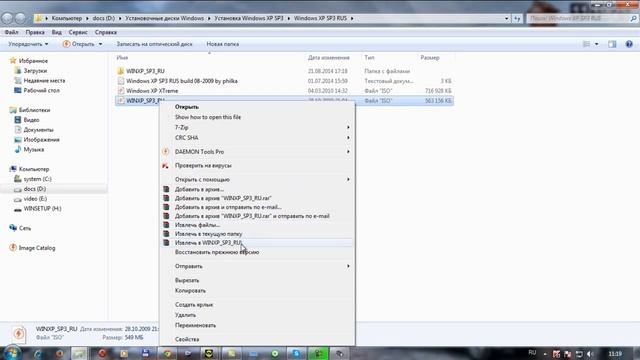The width and height of the screenshot is (640, 360).
Task: Click the change view icon
Action: [x=587, y=44]
